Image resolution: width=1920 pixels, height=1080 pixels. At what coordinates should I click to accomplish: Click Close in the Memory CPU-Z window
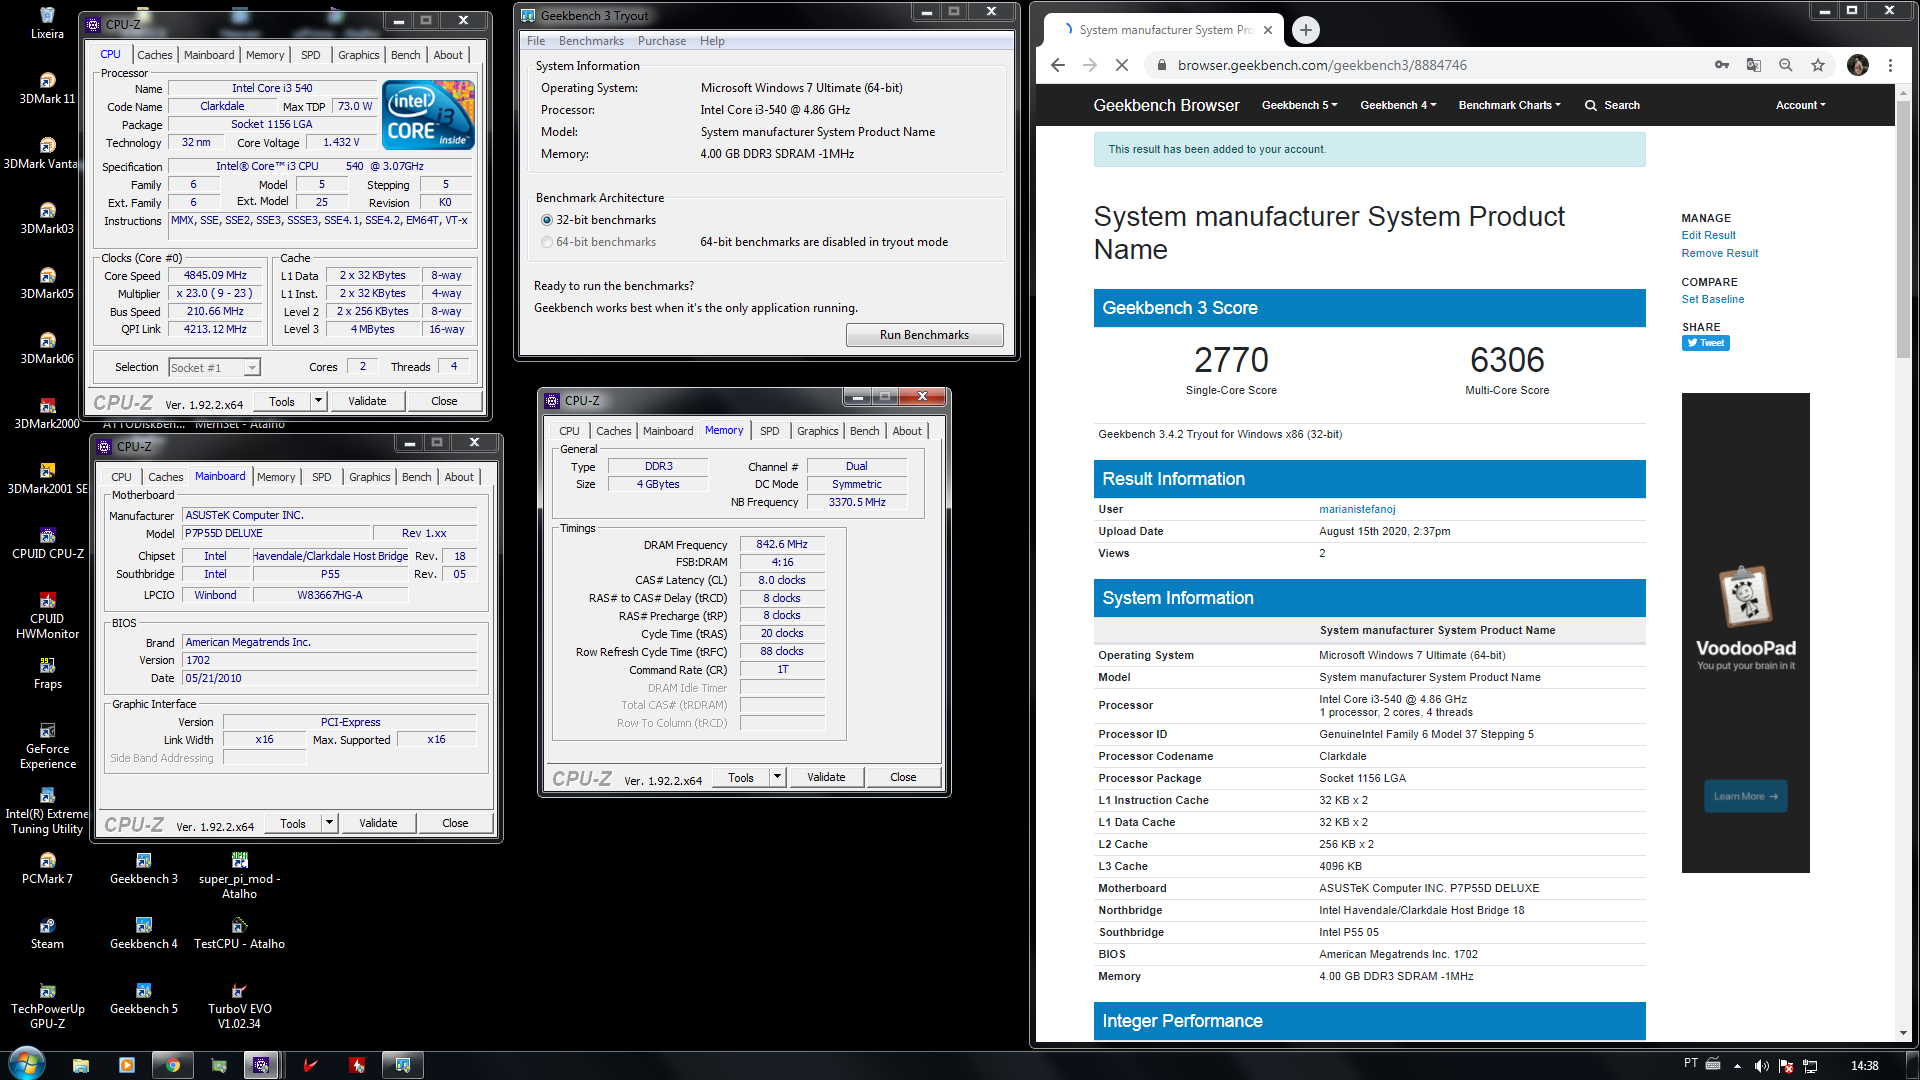pos(903,777)
